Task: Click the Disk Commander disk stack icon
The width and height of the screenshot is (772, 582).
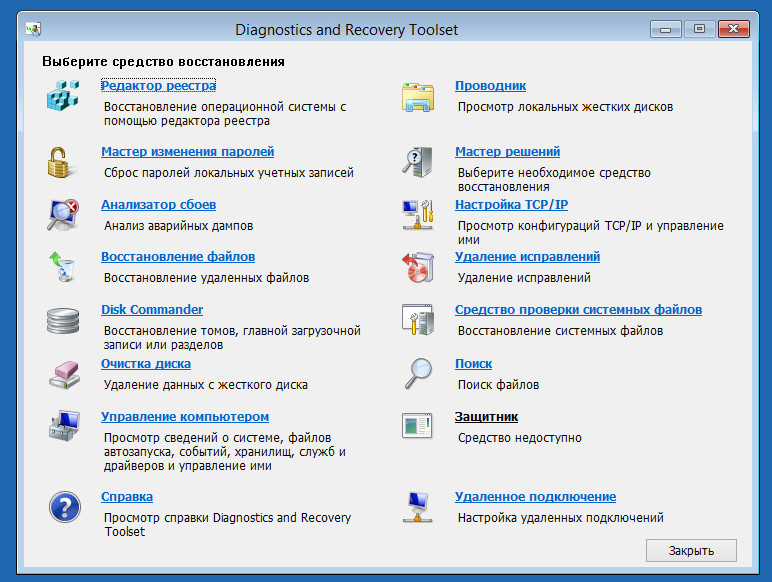Action: click(63, 321)
